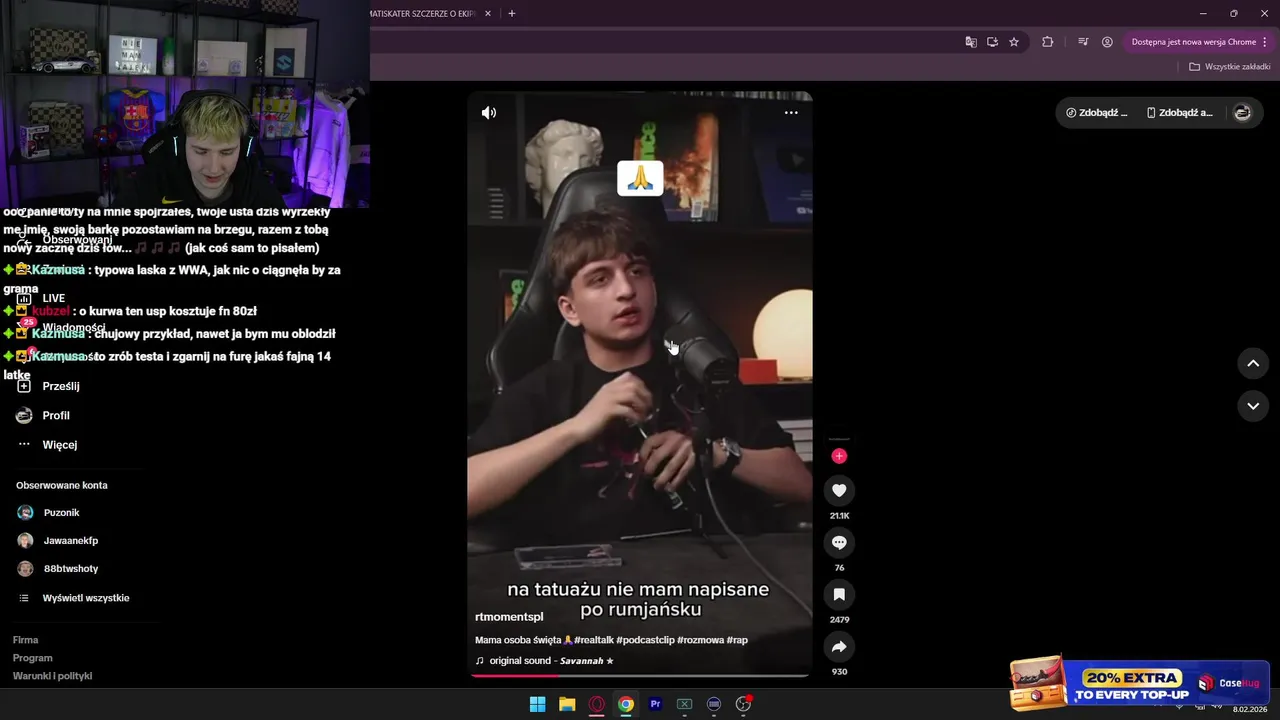The image size is (1280, 720).
Task: Click taskbar date 8.02.2026
Action: point(1250,710)
